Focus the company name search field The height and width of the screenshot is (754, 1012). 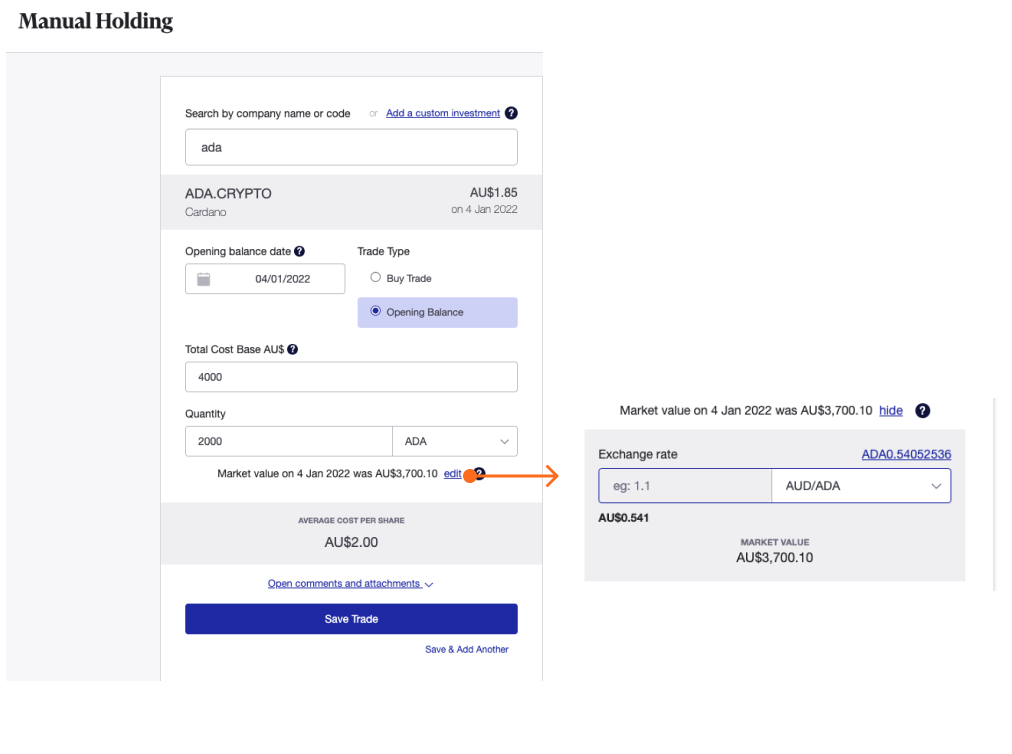click(x=351, y=147)
